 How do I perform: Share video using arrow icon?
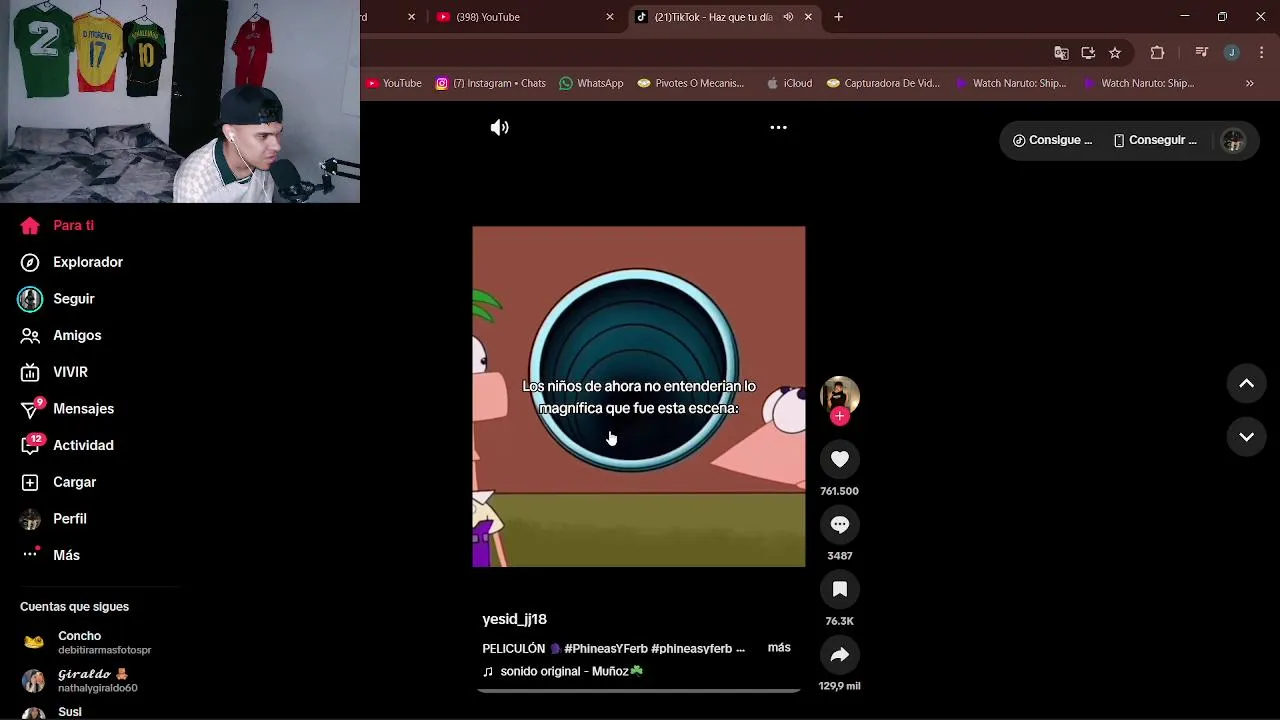coord(840,654)
